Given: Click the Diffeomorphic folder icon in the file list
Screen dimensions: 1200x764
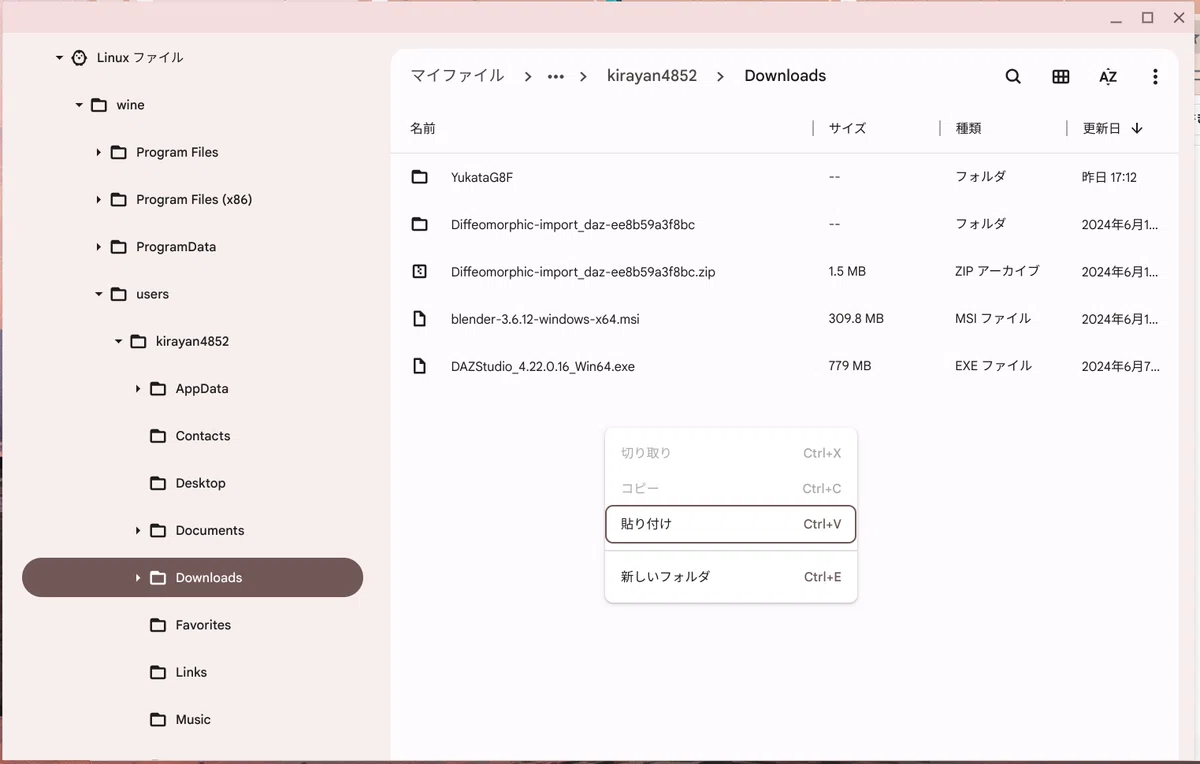Looking at the screenshot, I should tap(420, 224).
